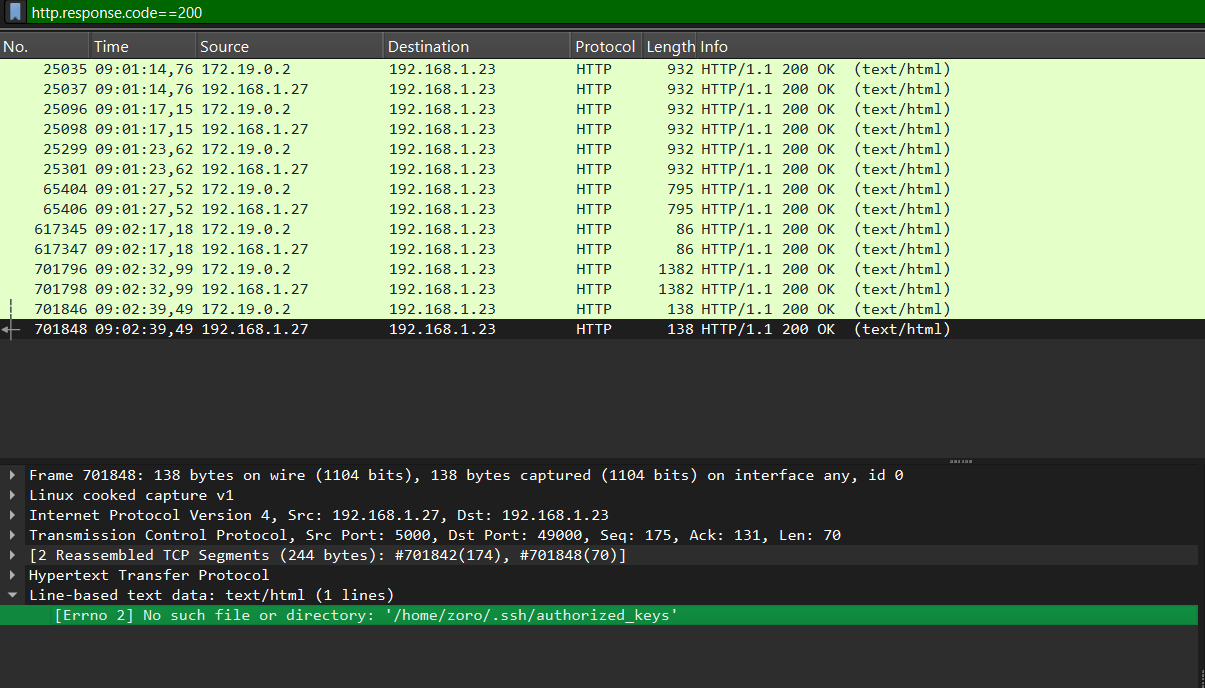
Task: Expand Linux cooked capture v1 section
Action: [12, 495]
